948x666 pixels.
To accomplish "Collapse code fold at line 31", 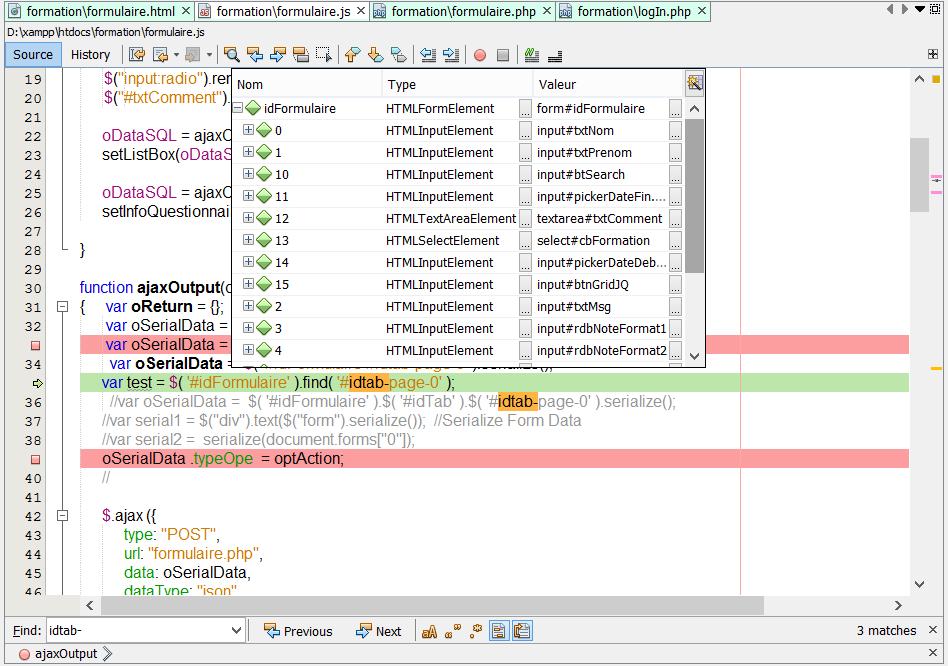I will 62,306.
